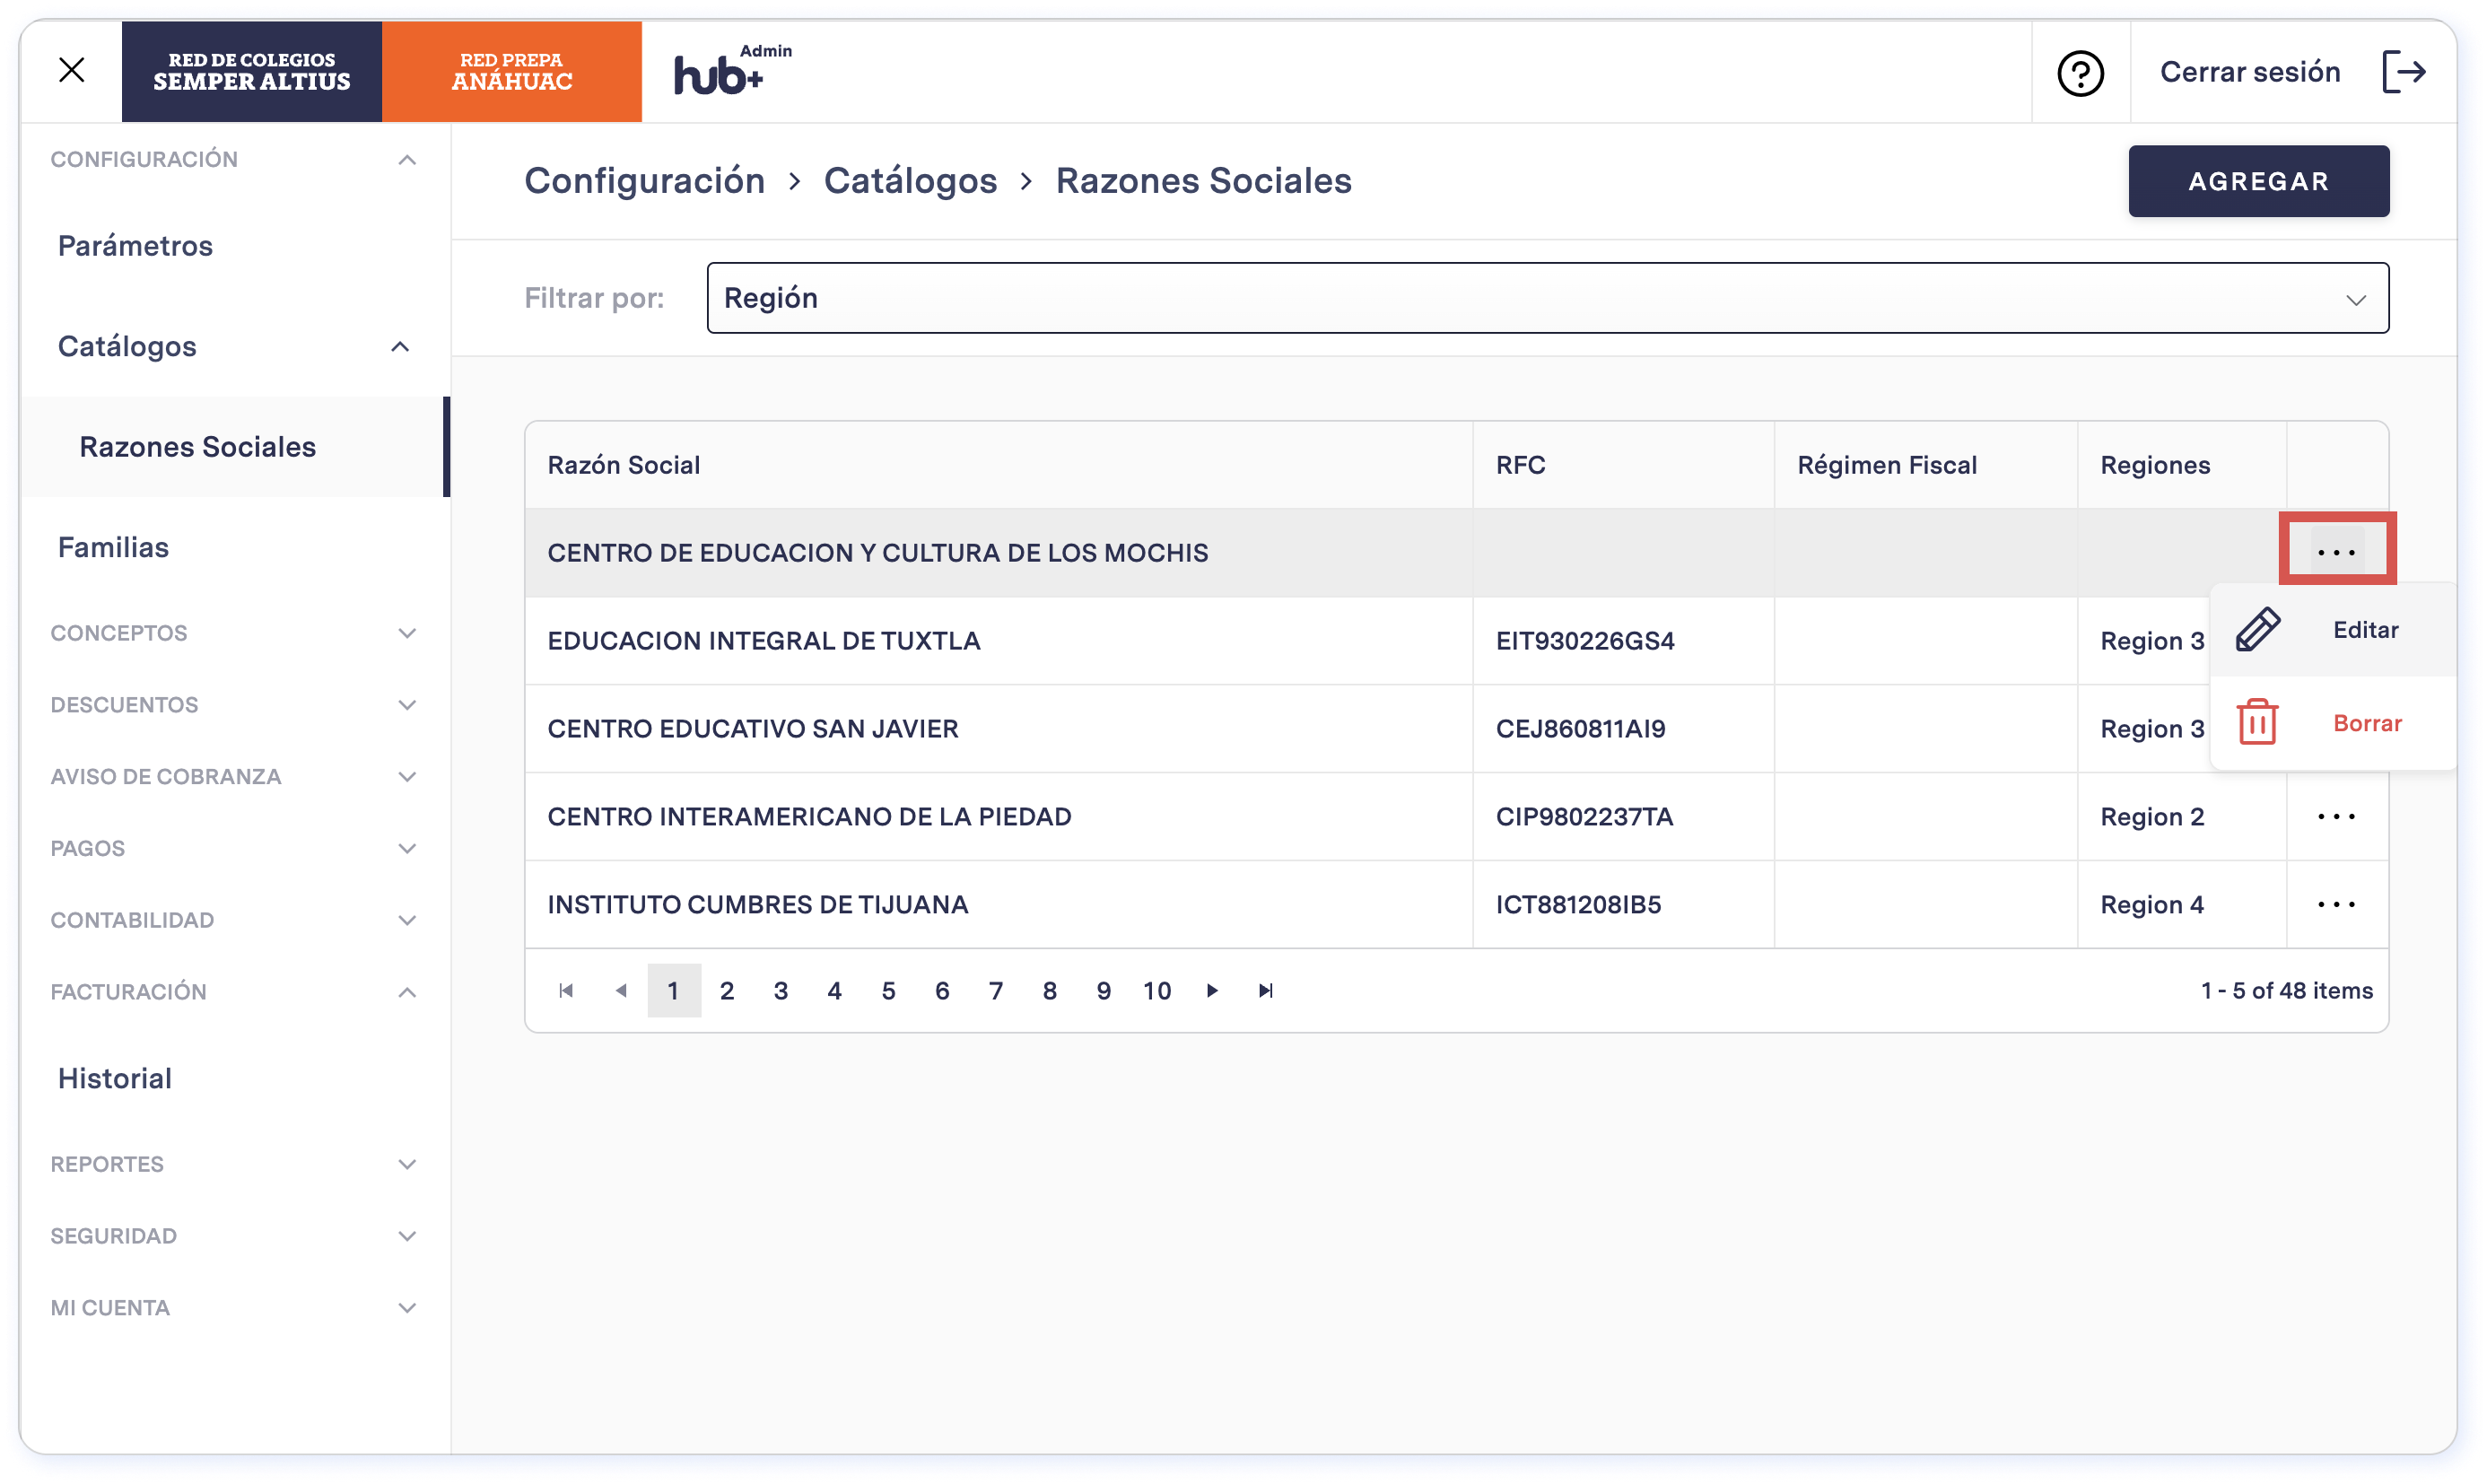Open options menu for Centro Interamericano de la Piedad
The image size is (2487, 1484).
pyautogui.click(x=2336, y=816)
